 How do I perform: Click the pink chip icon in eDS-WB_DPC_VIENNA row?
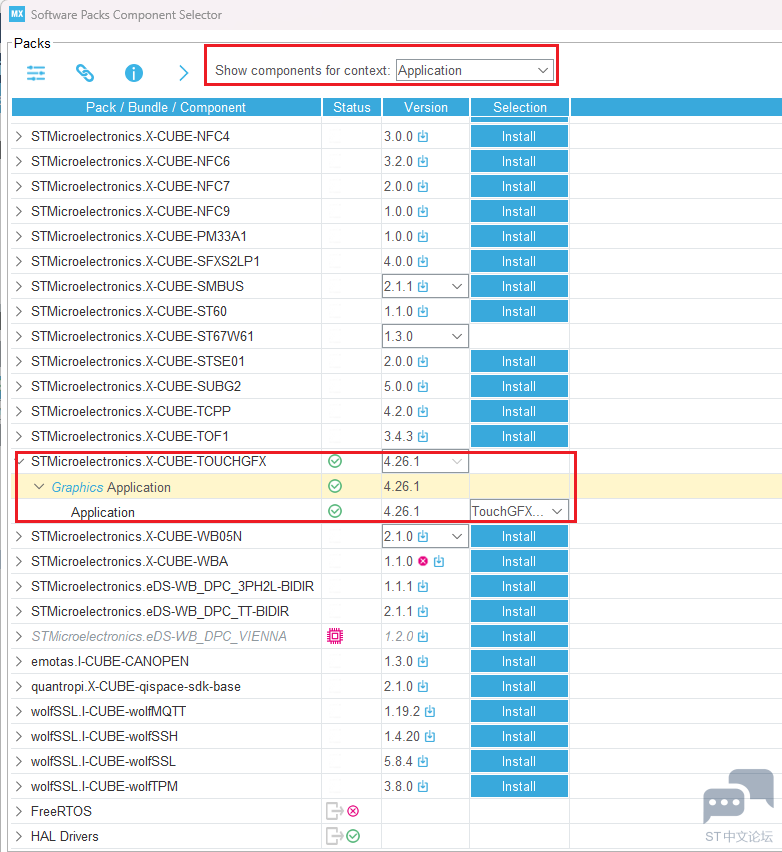335,636
